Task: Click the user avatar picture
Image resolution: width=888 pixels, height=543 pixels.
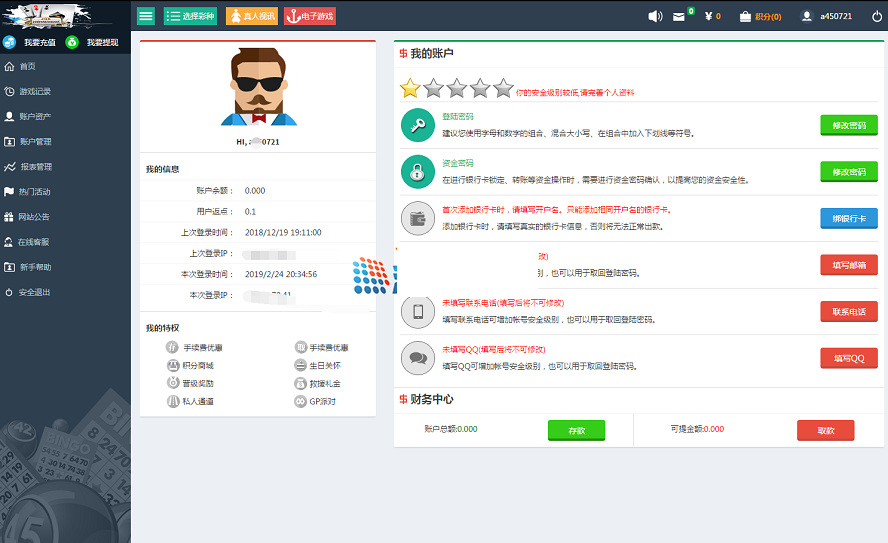Action: (x=257, y=89)
